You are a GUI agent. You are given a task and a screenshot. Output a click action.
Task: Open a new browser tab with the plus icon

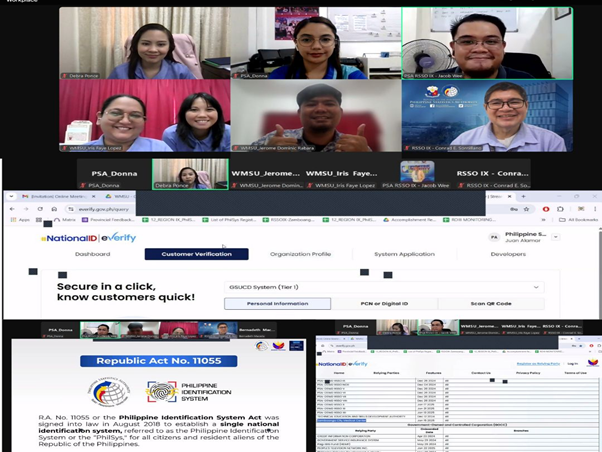click(523, 196)
